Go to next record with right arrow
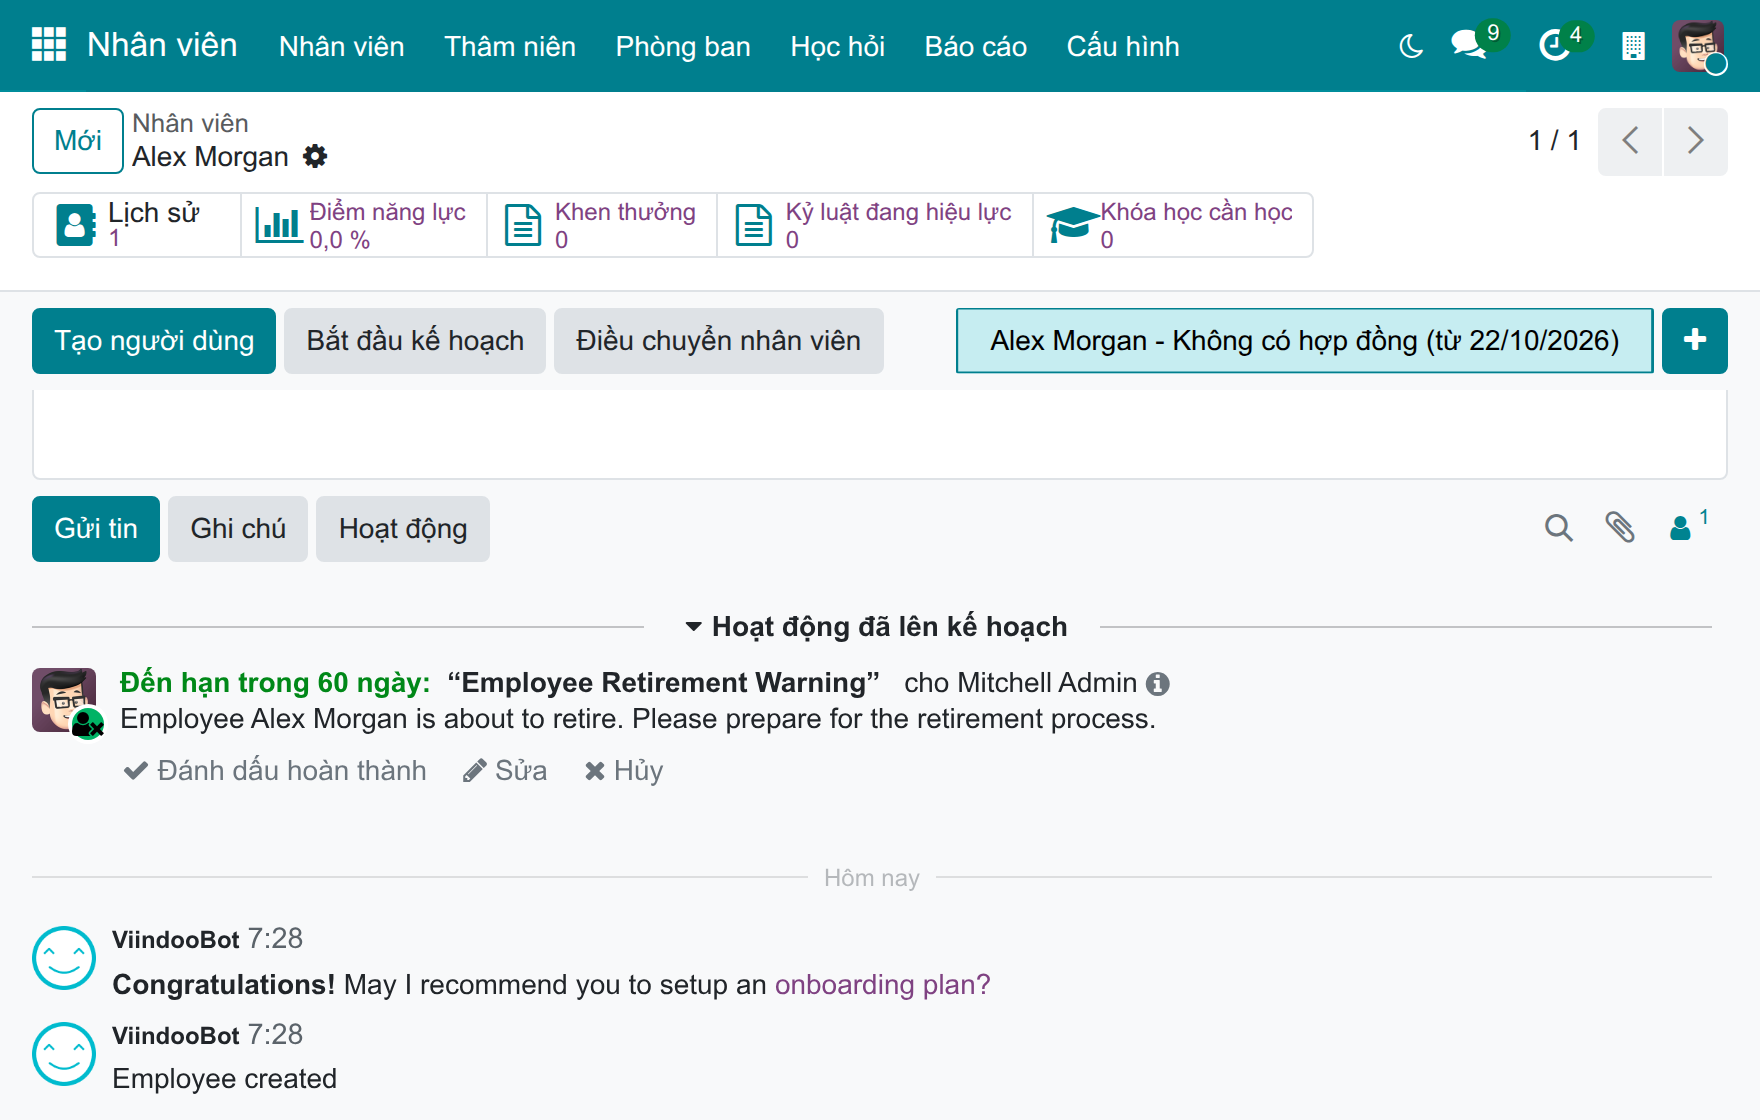This screenshot has height=1120, width=1760. tap(1695, 141)
